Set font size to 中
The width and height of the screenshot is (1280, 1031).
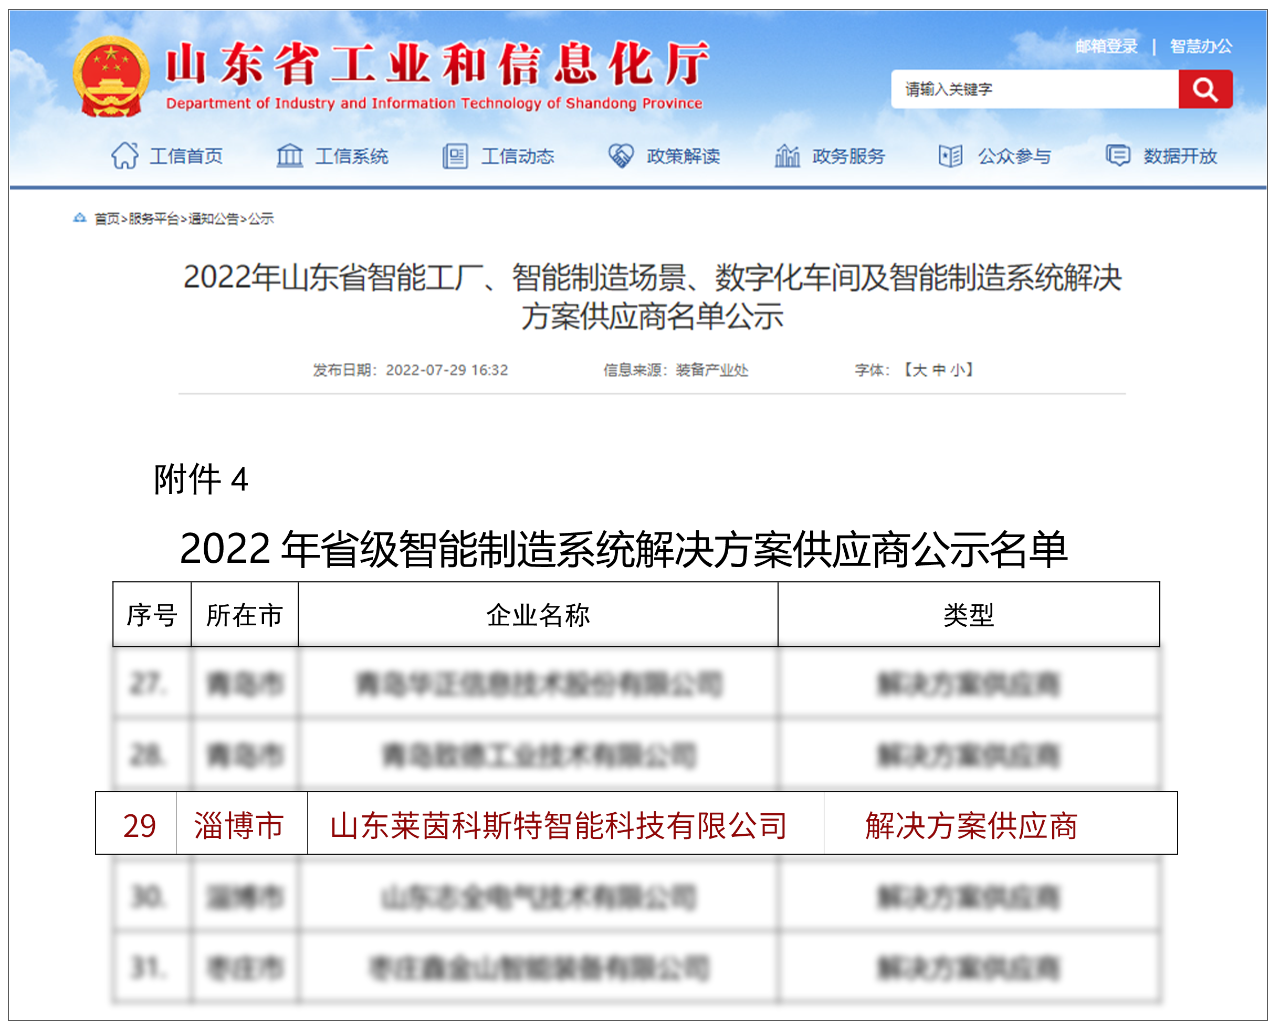939,370
